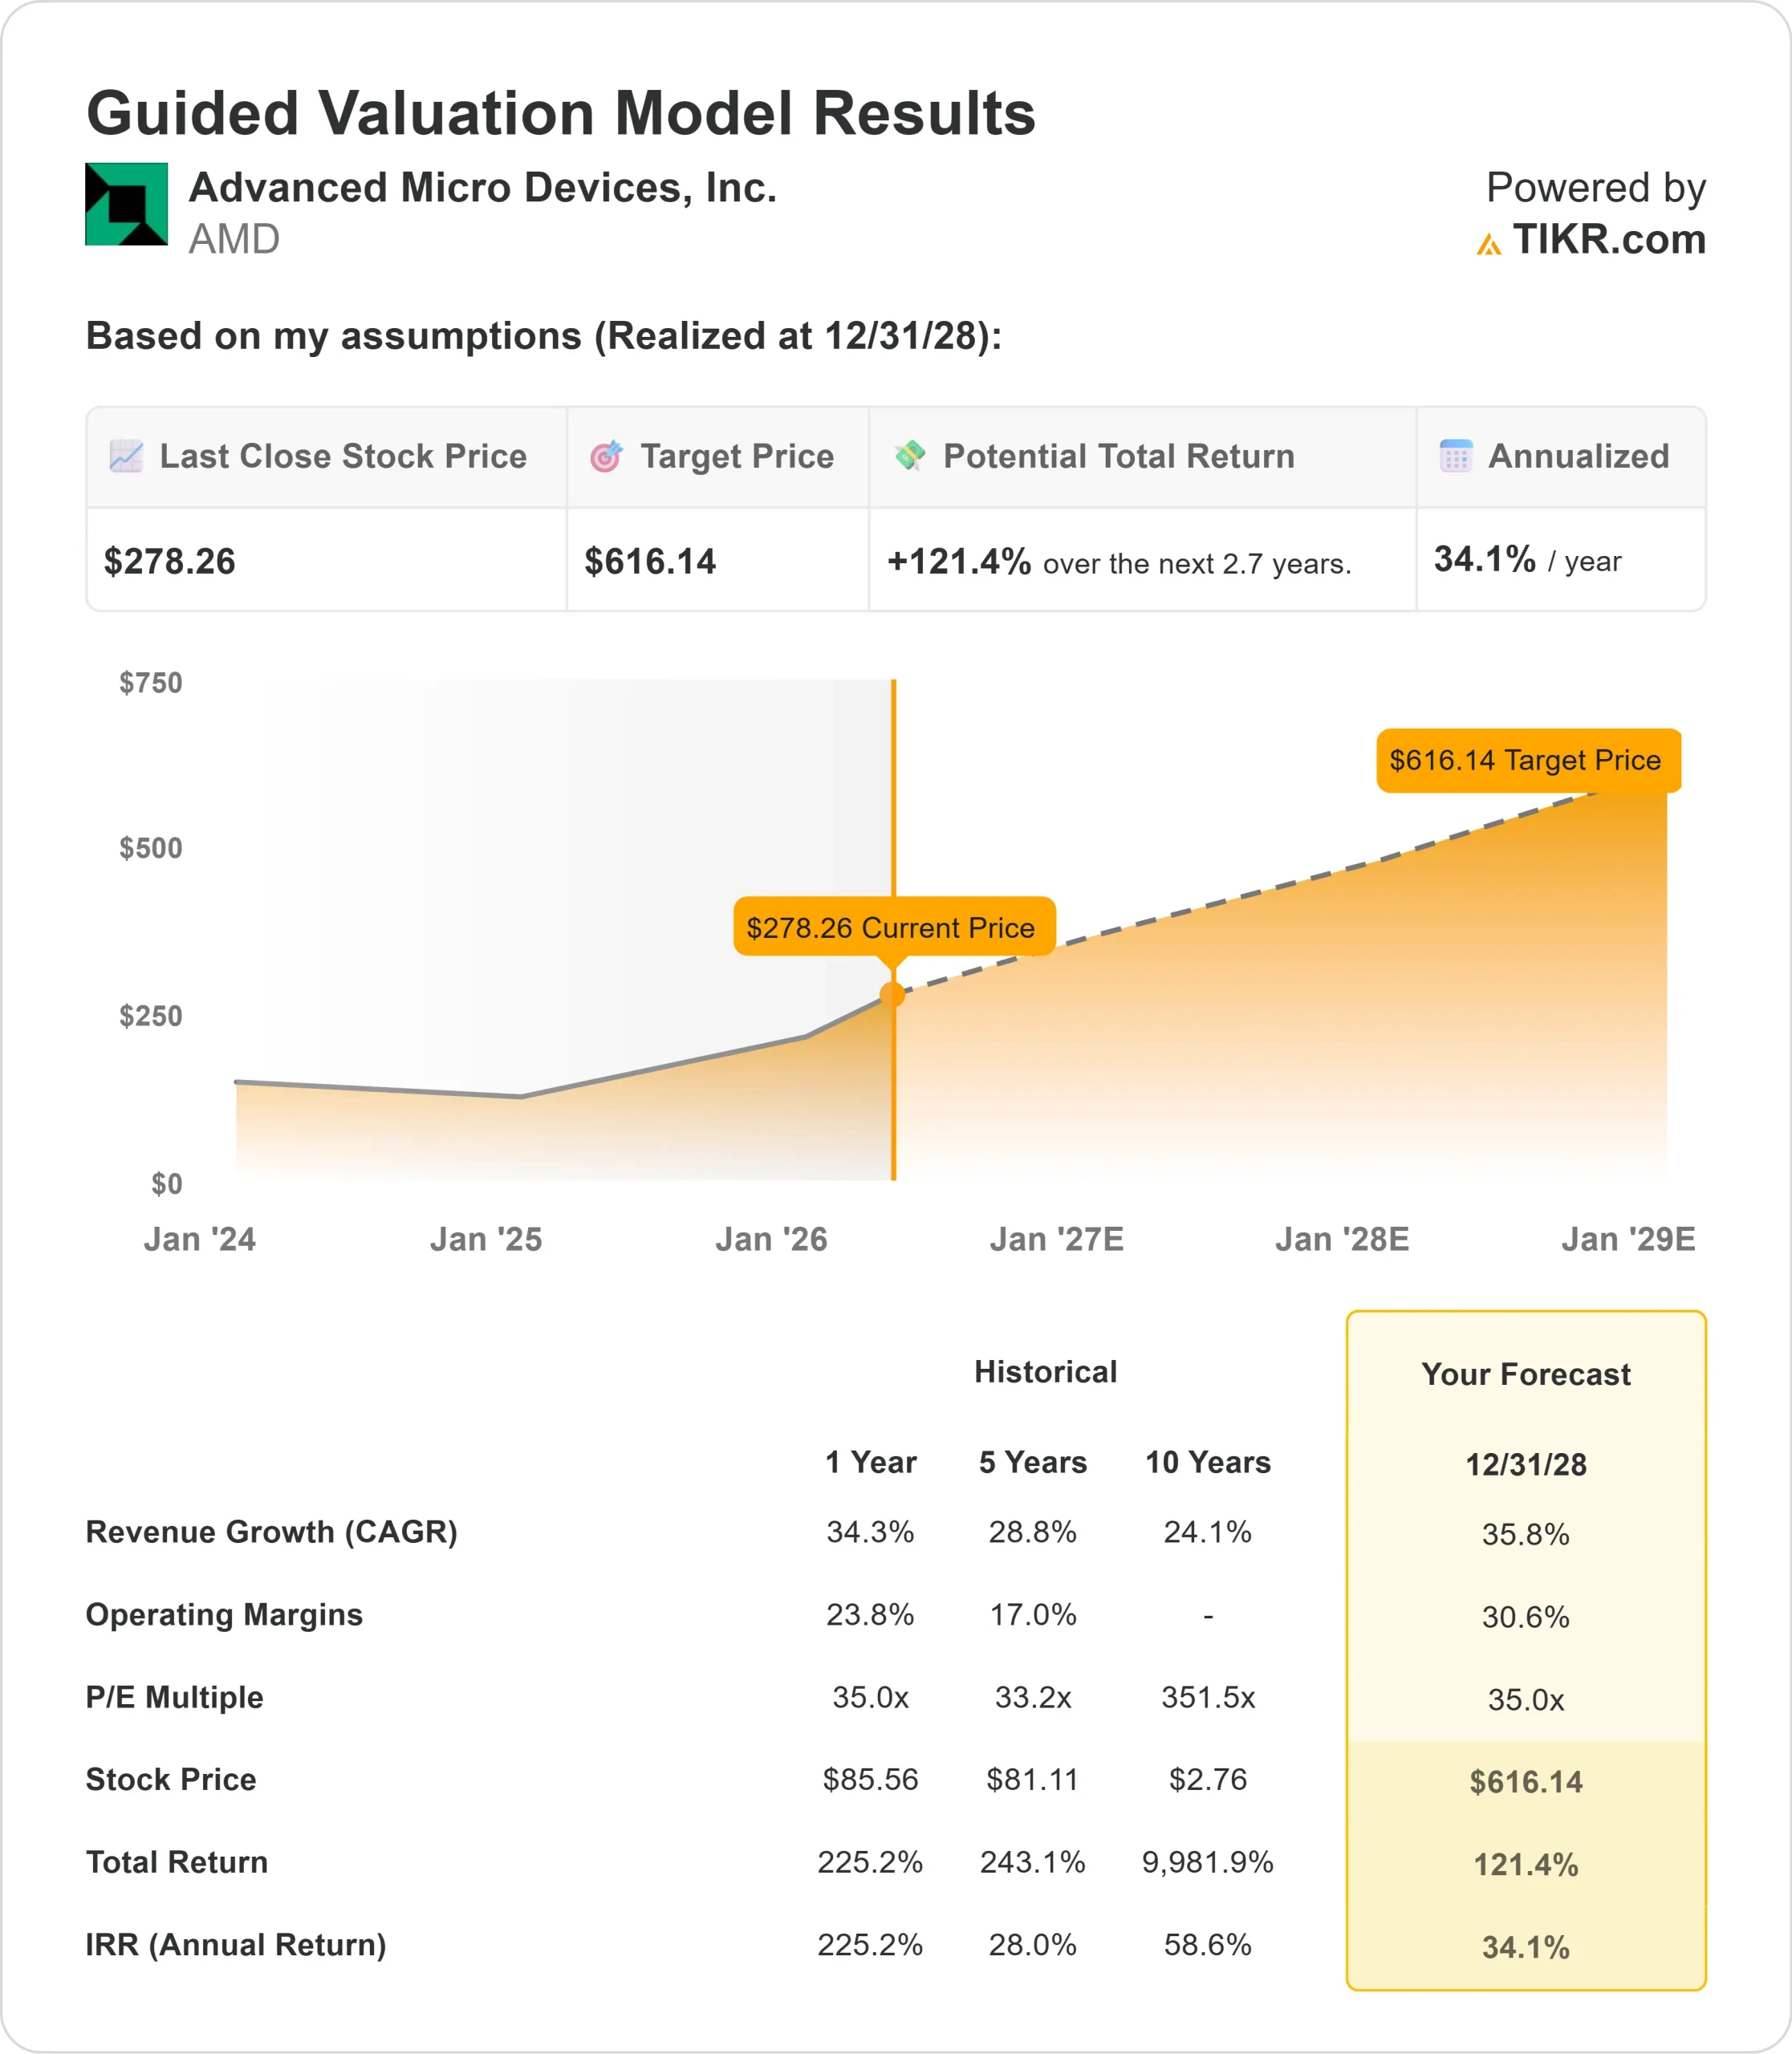The height and width of the screenshot is (2054, 1792).
Task: Click the line chart icon beside Last Close Stock Price
Action: coord(125,457)
